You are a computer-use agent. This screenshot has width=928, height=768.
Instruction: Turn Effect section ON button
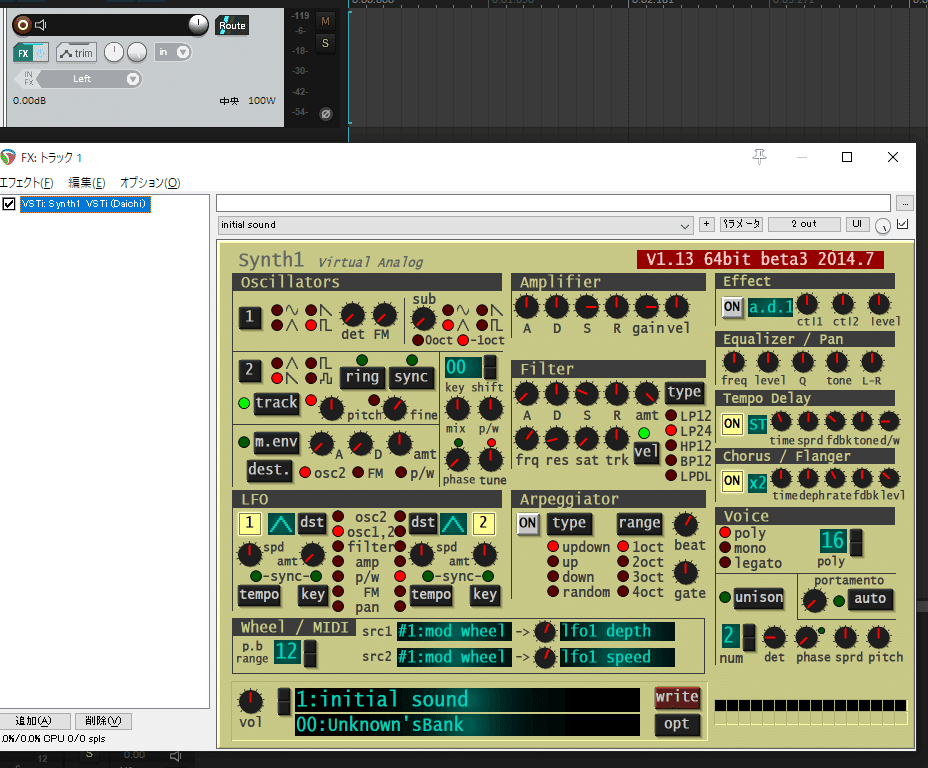(732, 307)
